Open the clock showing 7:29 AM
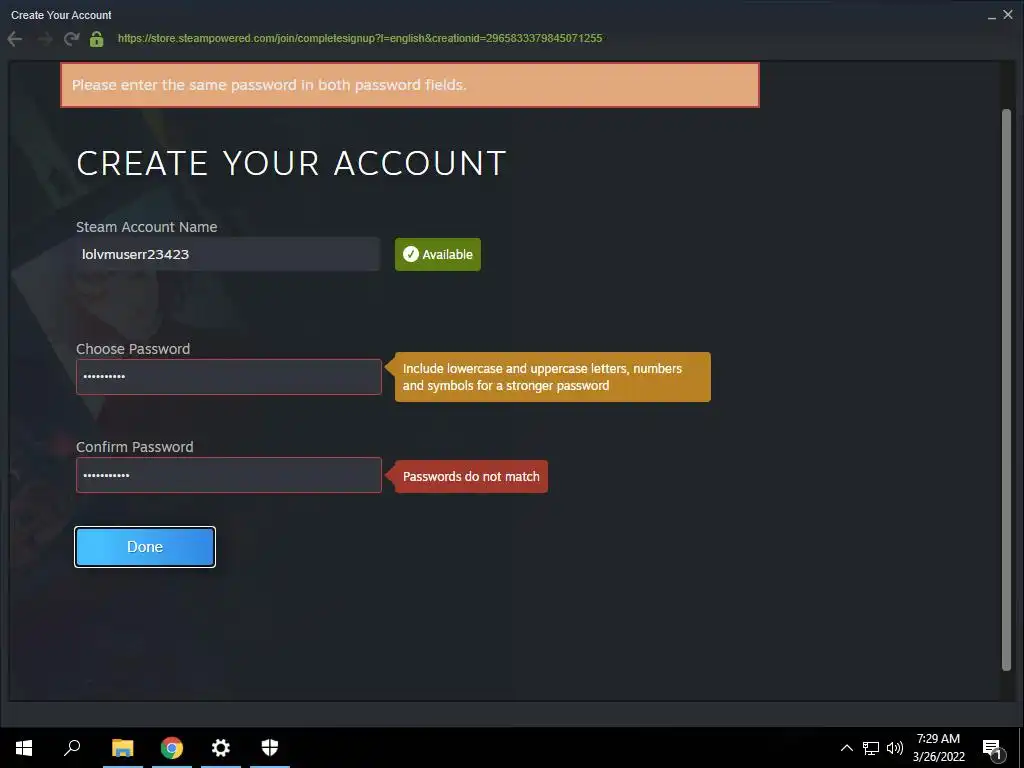This screenshot has height=768, width=1024. click(938, 748)
